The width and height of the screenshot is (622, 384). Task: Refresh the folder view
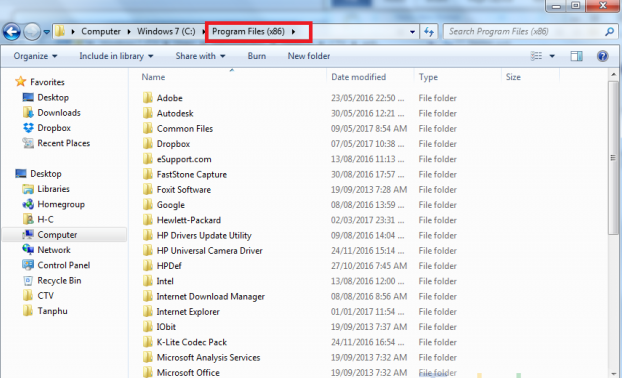click(429, 32)
